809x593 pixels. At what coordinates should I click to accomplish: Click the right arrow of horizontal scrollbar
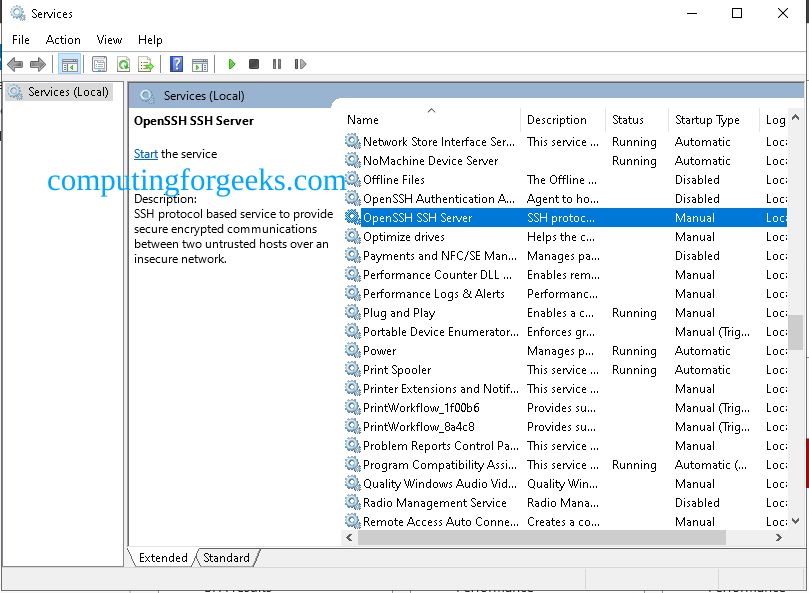[781, 537]
